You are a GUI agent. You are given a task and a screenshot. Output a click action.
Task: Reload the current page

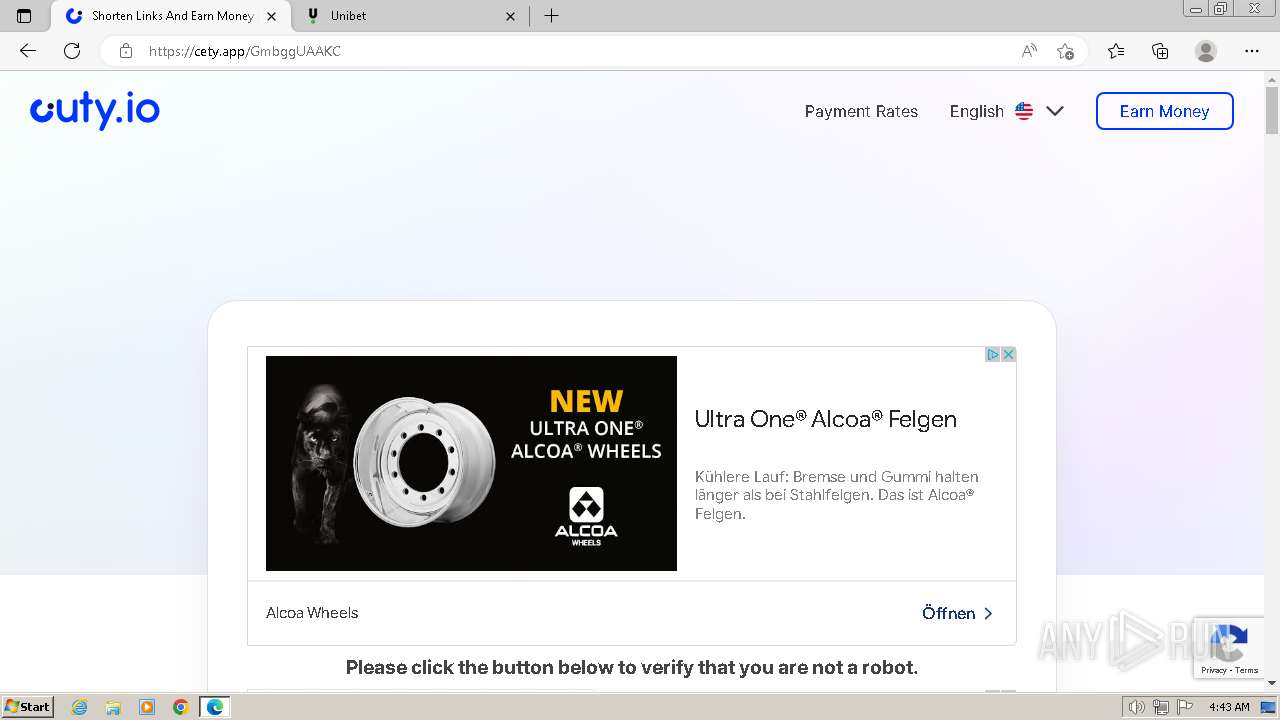pyautogui.click(x=72, y=51)
